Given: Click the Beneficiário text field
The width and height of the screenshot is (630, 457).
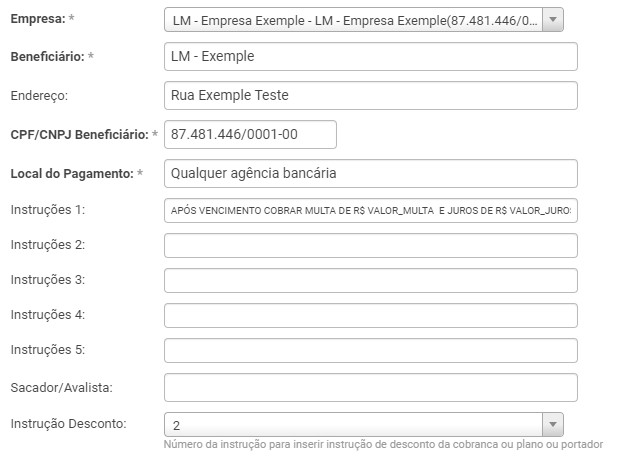Looking at the screenshot, I should coord(370,56).
